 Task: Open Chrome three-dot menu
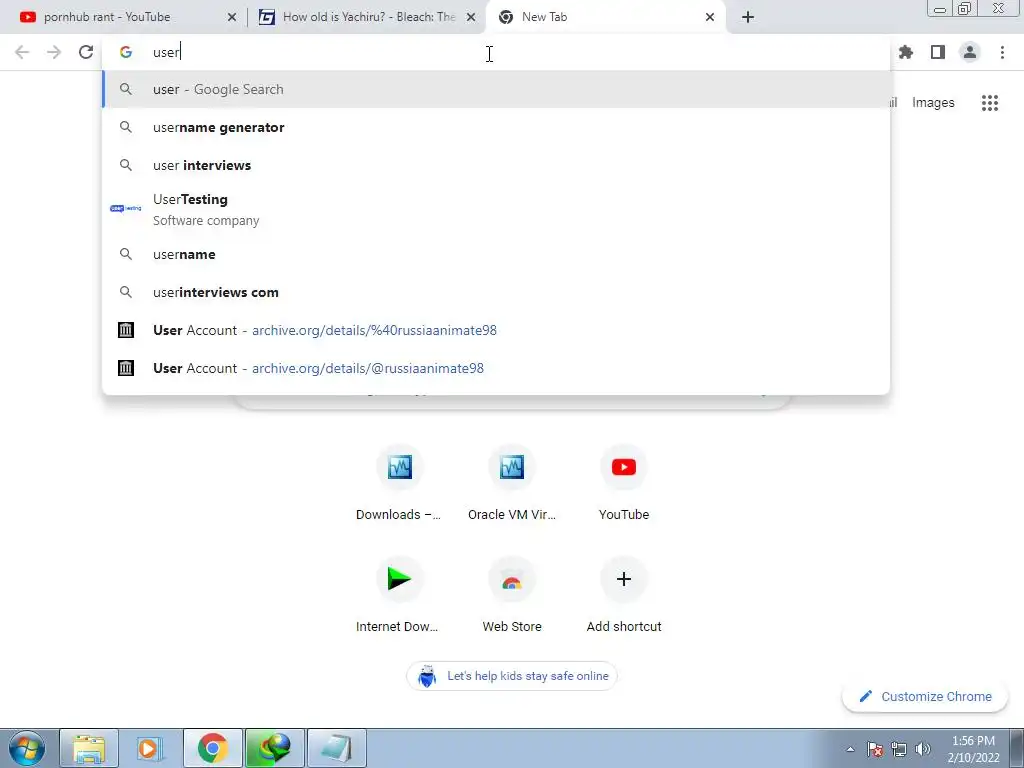click(1002, 52)
